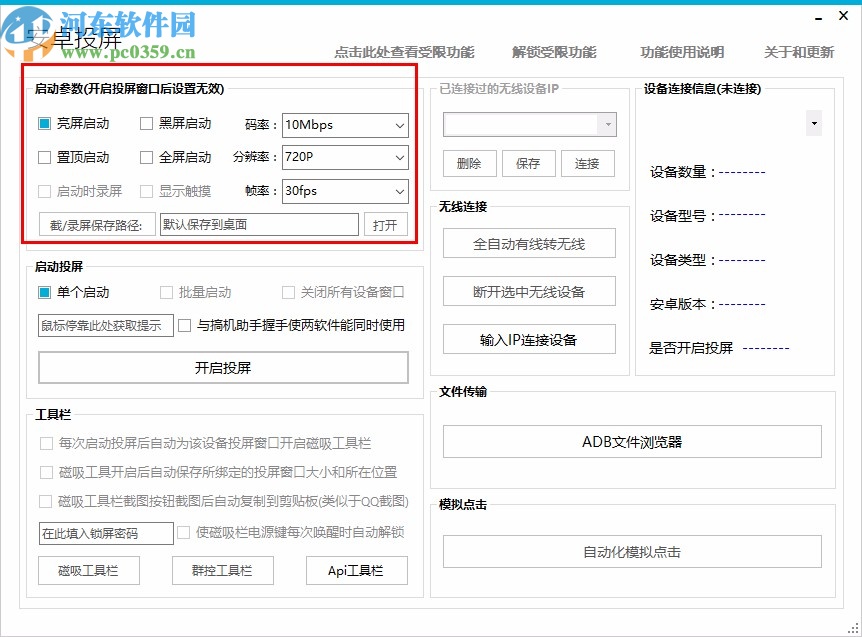Check the 置顶启动 checkbox
Viewport: 862px width, 637px height.
pos(43,157)
